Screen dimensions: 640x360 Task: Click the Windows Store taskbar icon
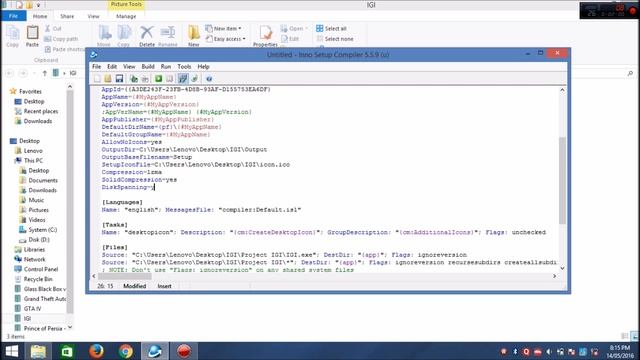(x=67, y=351)
